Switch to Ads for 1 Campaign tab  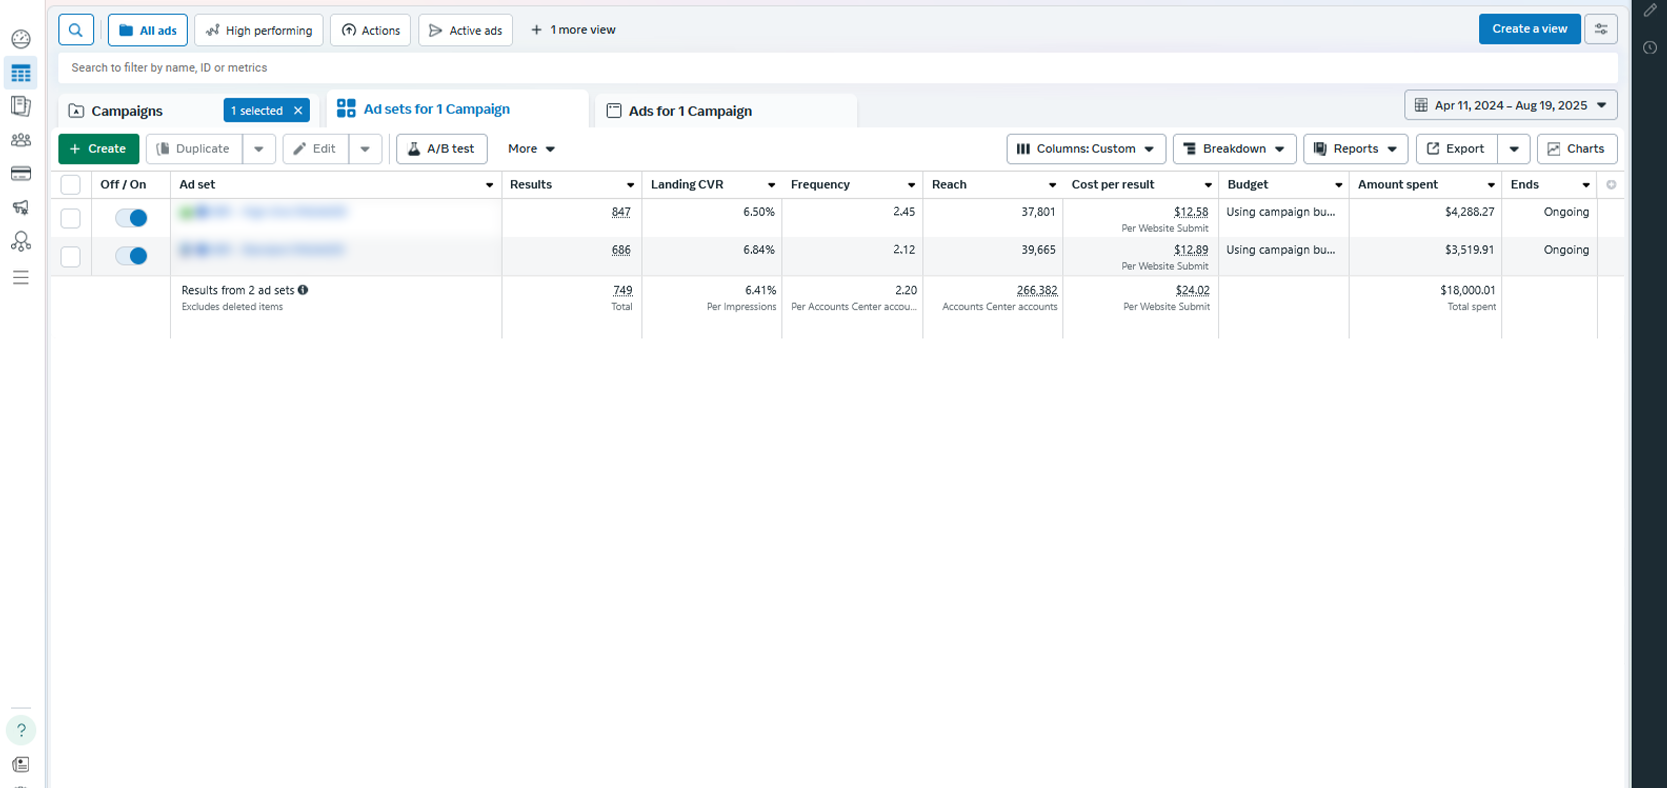690,111
